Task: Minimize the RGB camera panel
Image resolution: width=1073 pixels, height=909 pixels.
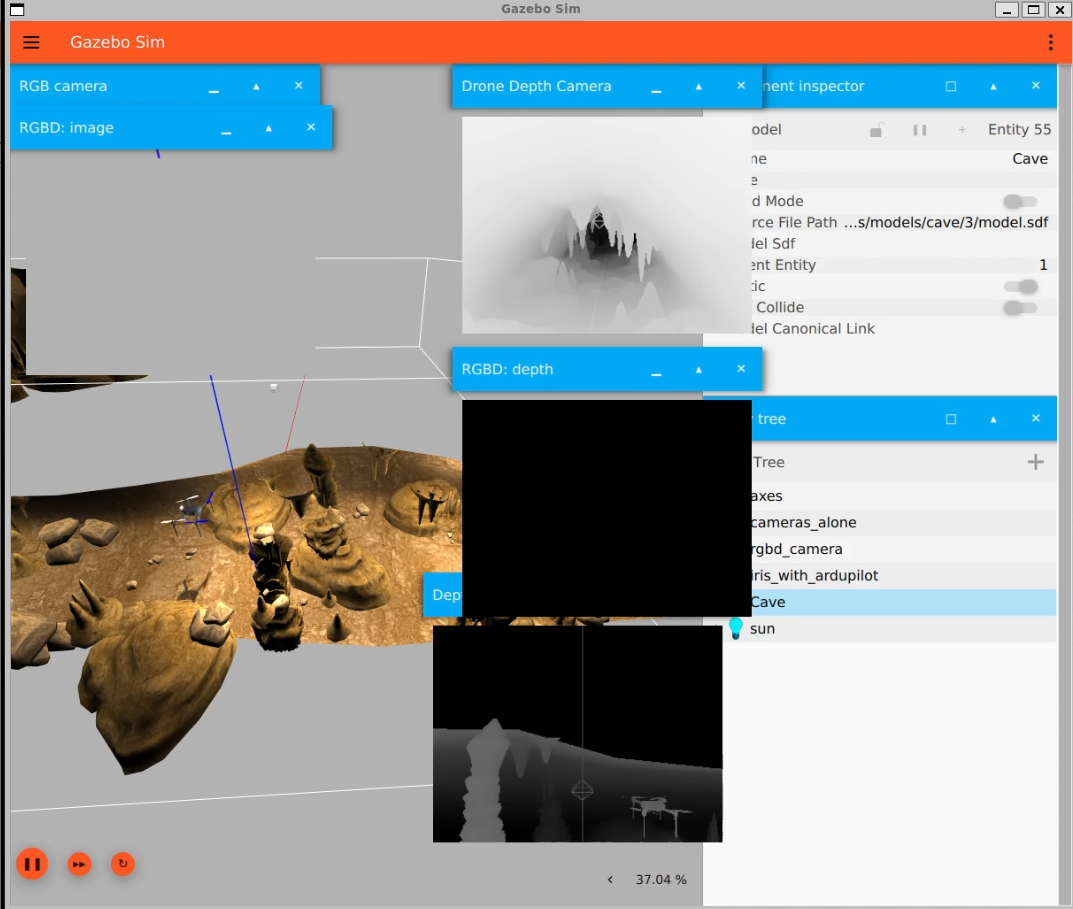Action: pyautogui.click(x=214, y=89)
